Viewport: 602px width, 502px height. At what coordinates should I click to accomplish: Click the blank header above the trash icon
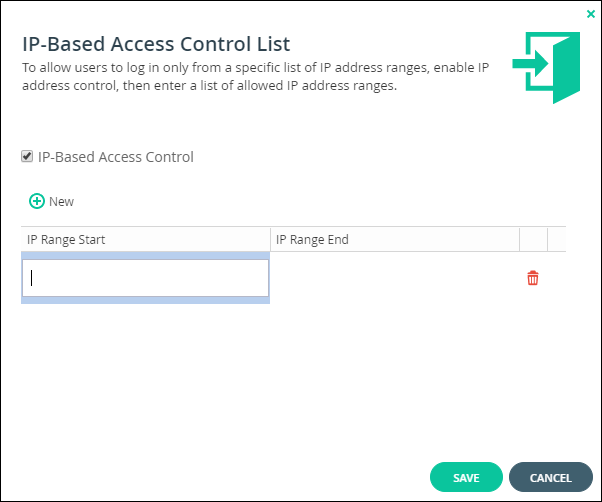[x=533, y=239]
